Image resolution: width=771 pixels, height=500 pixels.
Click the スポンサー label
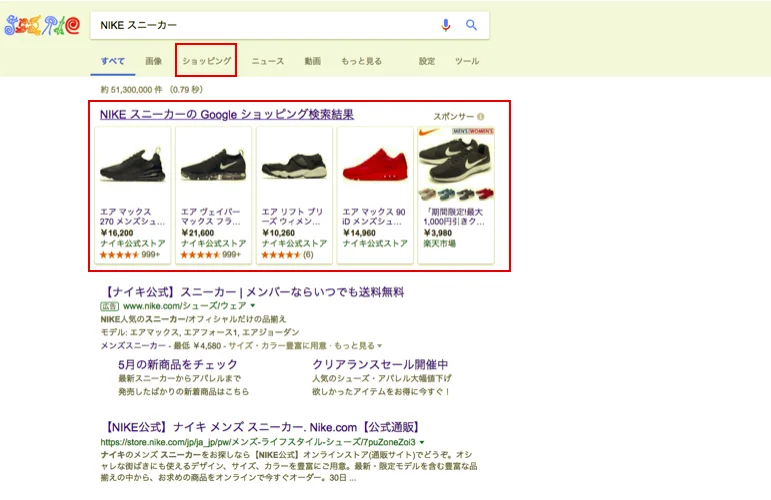click(453, 117)
